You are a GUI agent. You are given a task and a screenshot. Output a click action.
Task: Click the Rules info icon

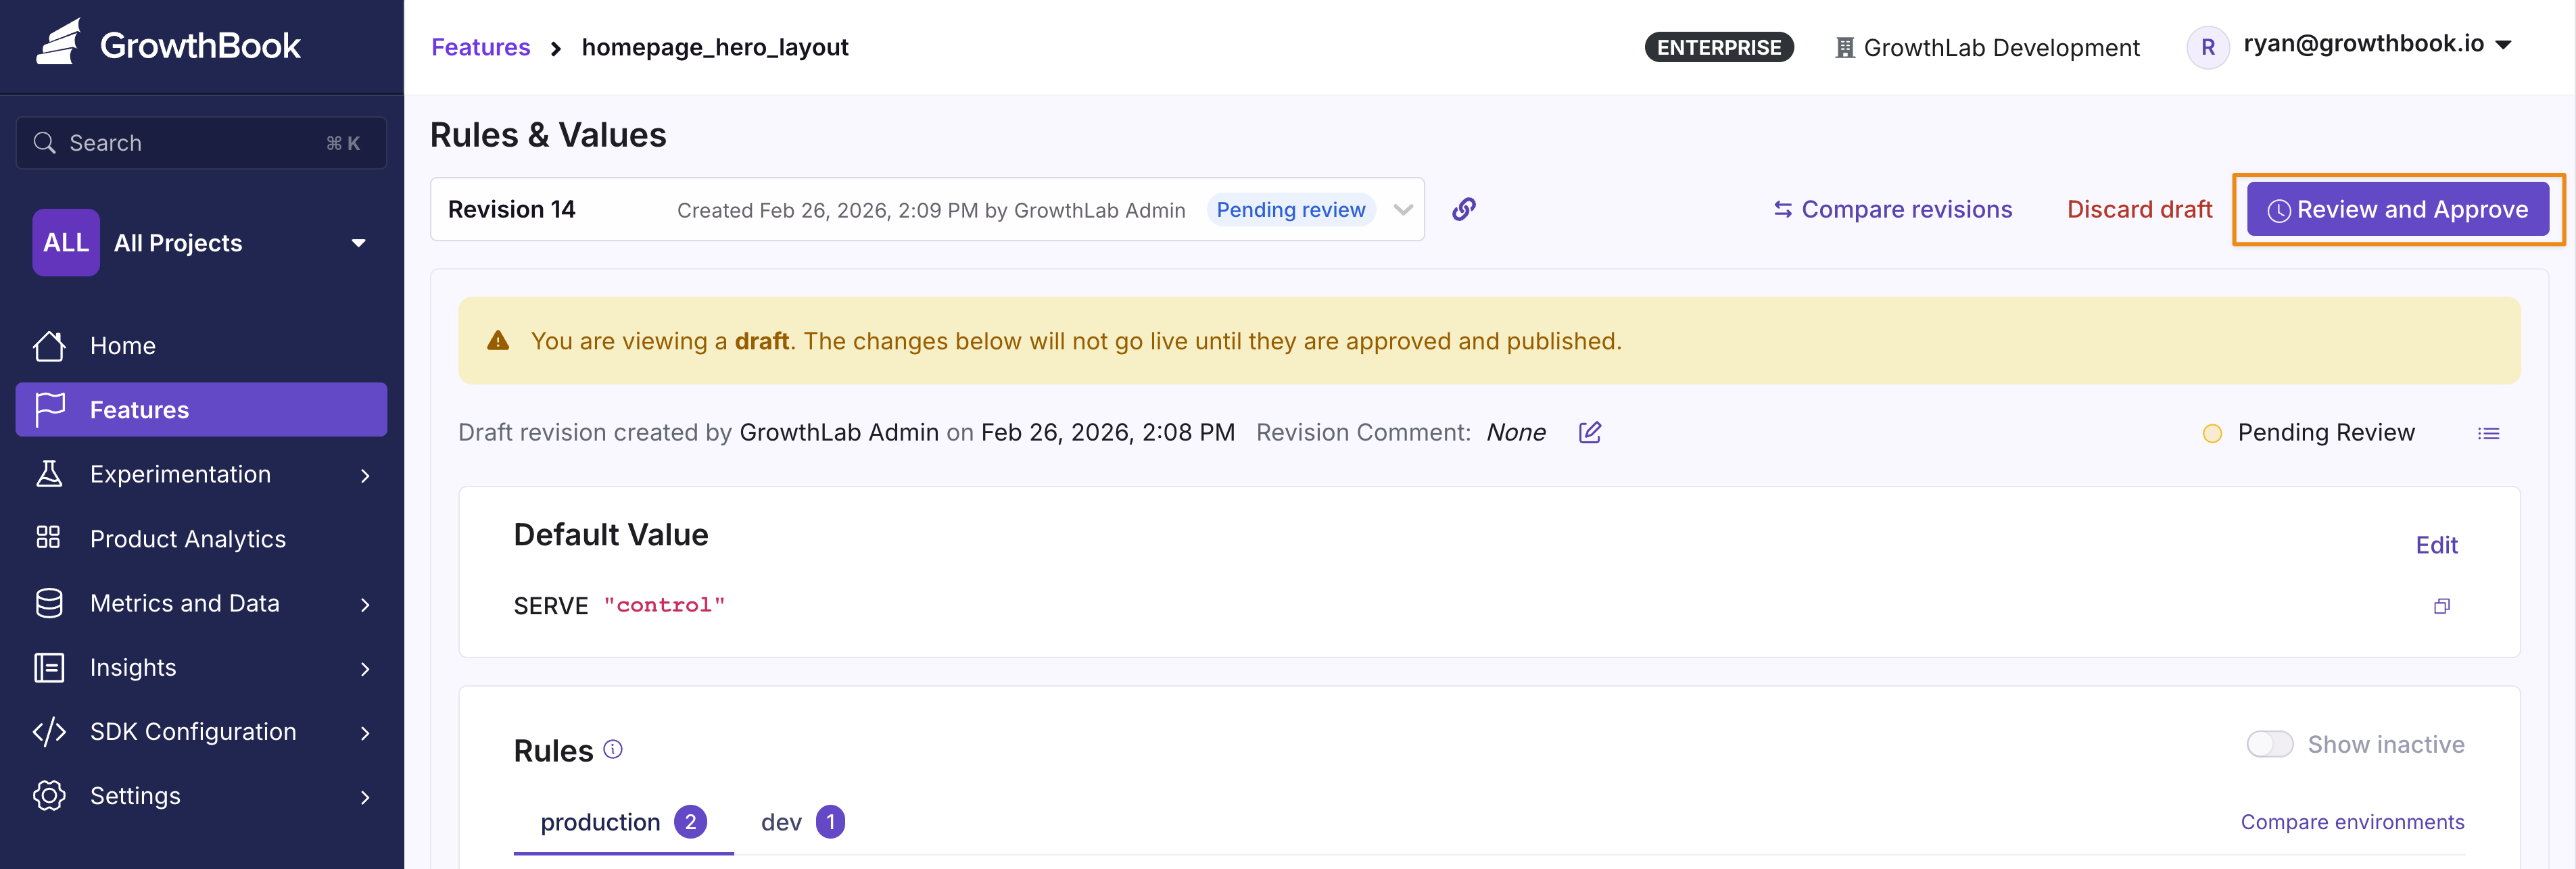click(x=613, y=750)
